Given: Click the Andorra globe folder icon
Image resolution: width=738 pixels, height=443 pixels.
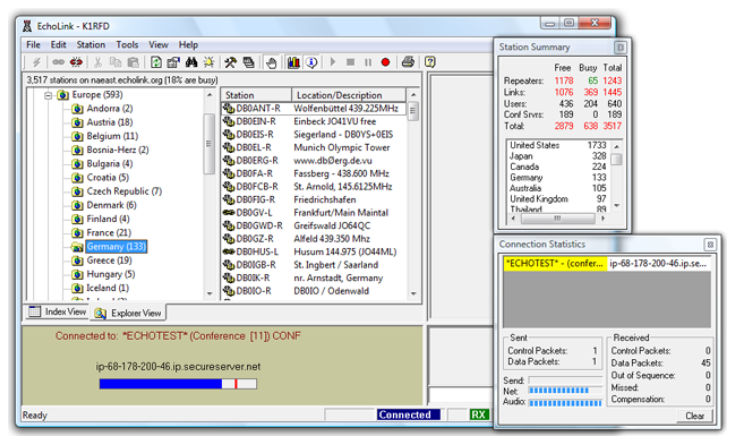Looking at the screenshot, I should click(77, 109).
